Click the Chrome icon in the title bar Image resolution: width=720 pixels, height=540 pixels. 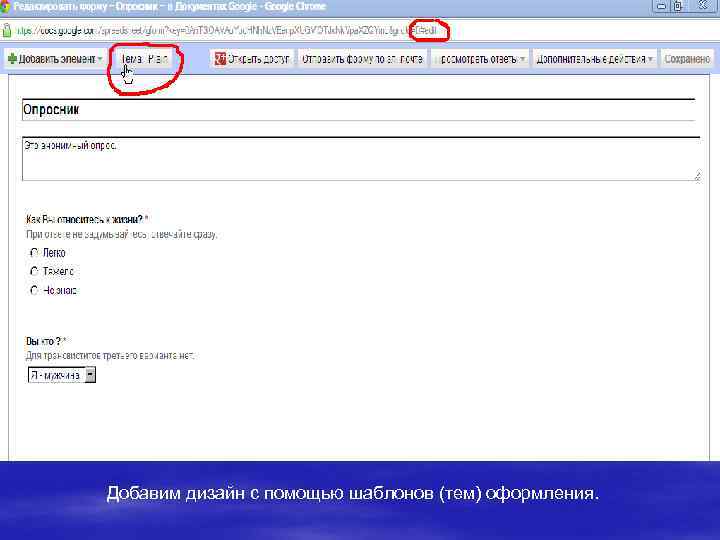[5, 6]
